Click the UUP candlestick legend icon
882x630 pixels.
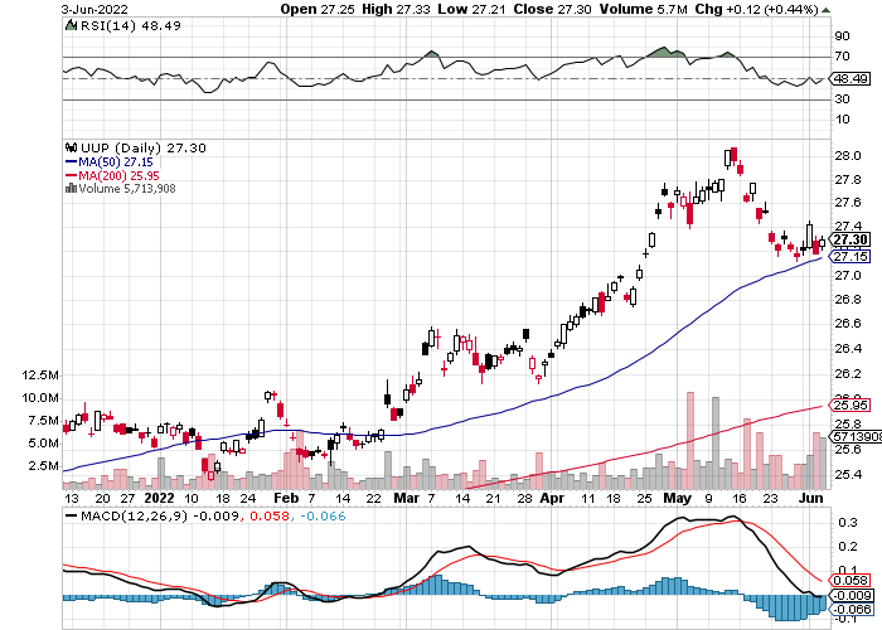(x=69, y=147)
